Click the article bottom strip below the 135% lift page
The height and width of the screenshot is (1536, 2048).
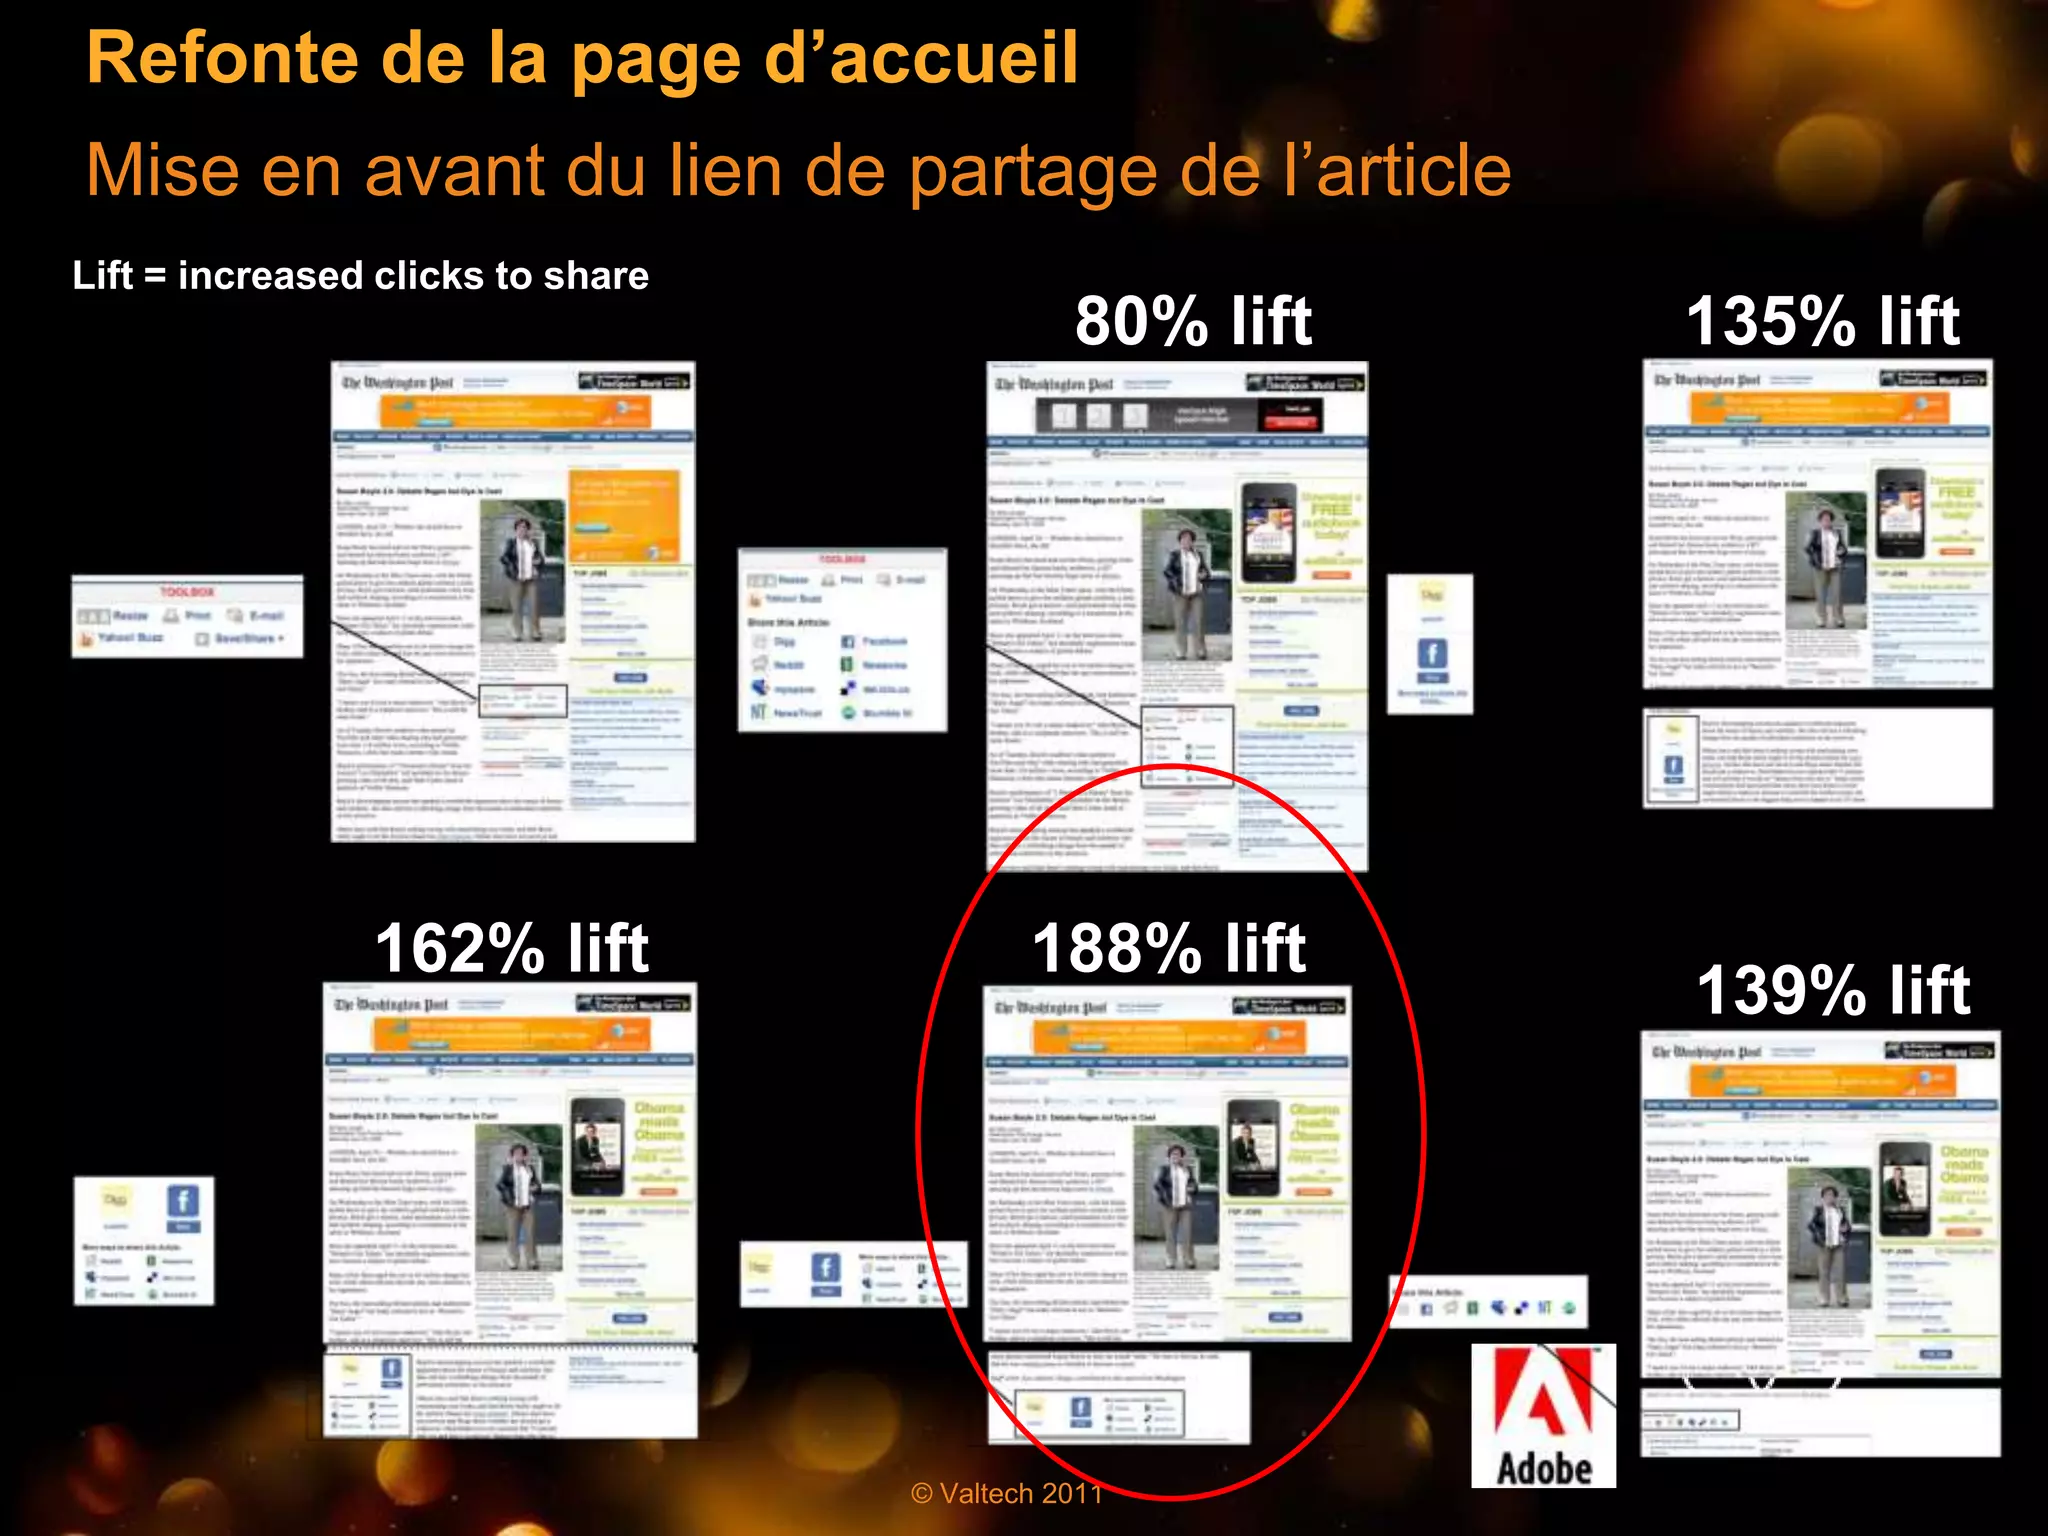coord(1818,758)
